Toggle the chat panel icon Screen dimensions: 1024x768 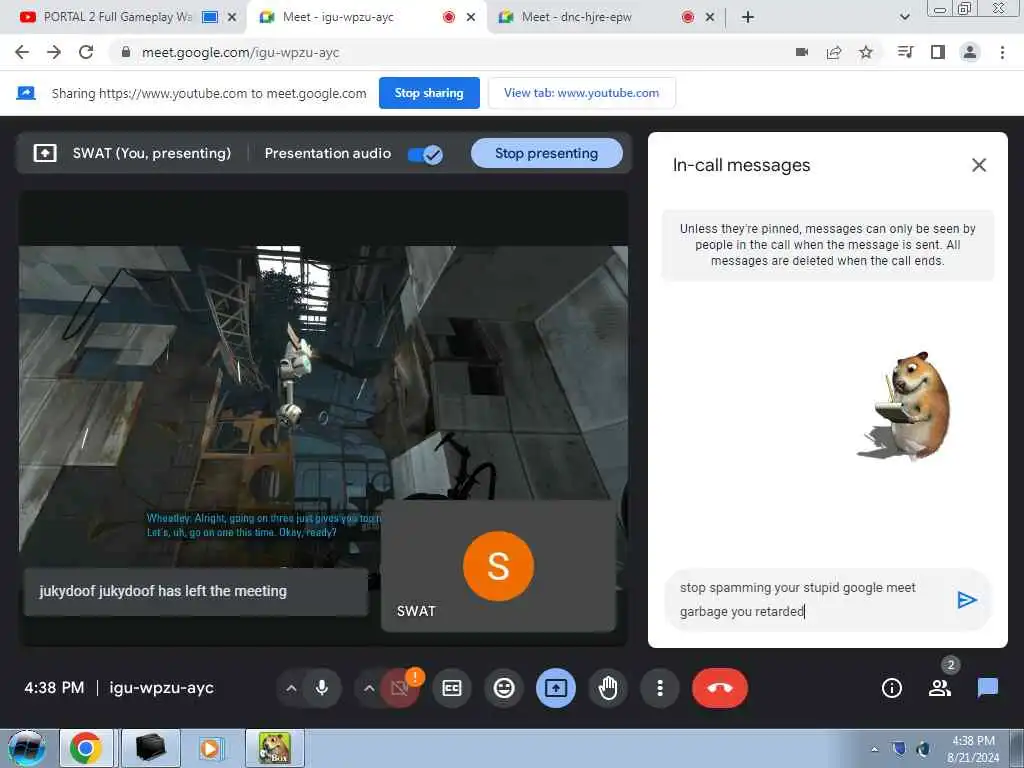tap(987, 688)
